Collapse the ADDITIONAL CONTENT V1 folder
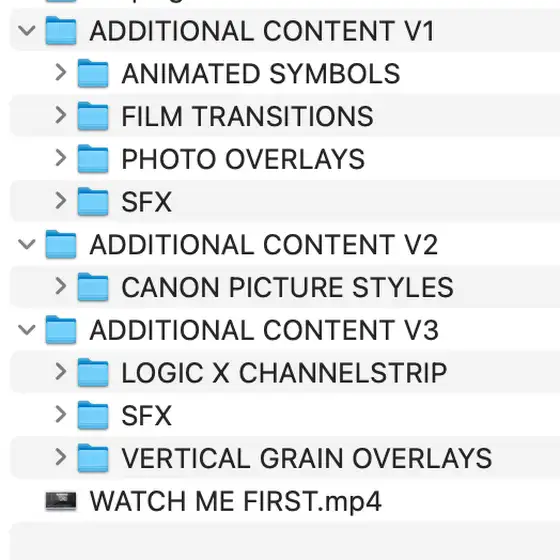The image size is (560, 560). click(27, 31)
